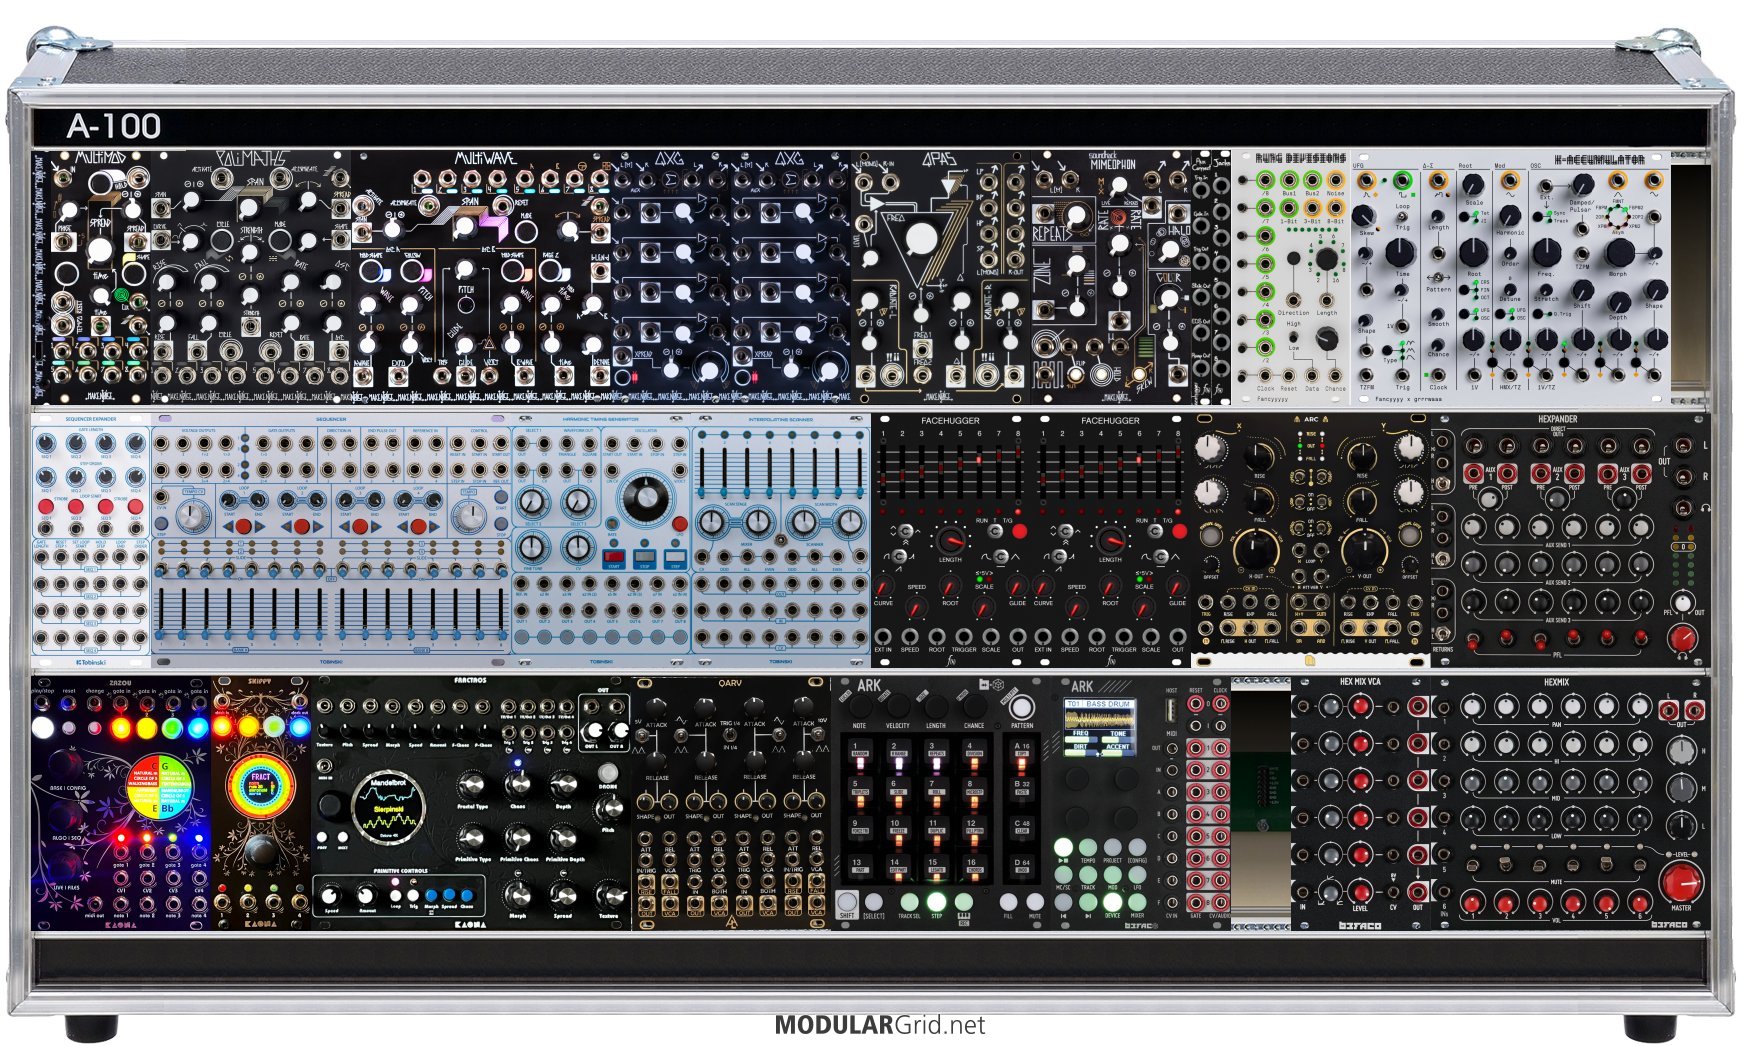Click the red MASTER knob on Hexmix
The height and width of the screenshot is (1046, 1762).
coord(1681,883)
